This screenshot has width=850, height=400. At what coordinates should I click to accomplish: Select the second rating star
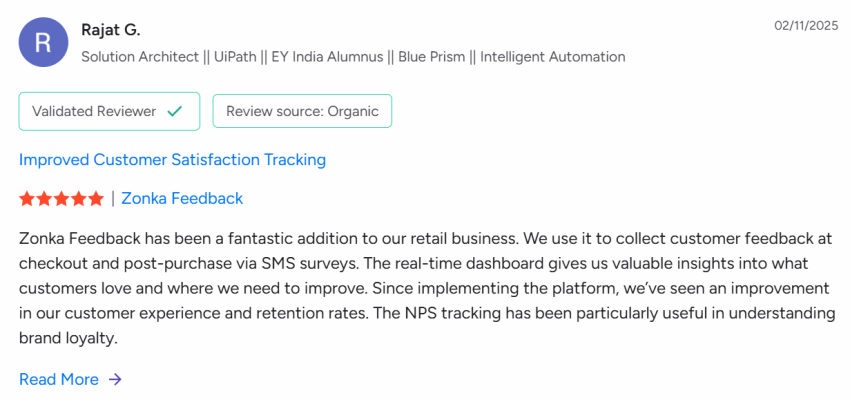pos(44,198)
